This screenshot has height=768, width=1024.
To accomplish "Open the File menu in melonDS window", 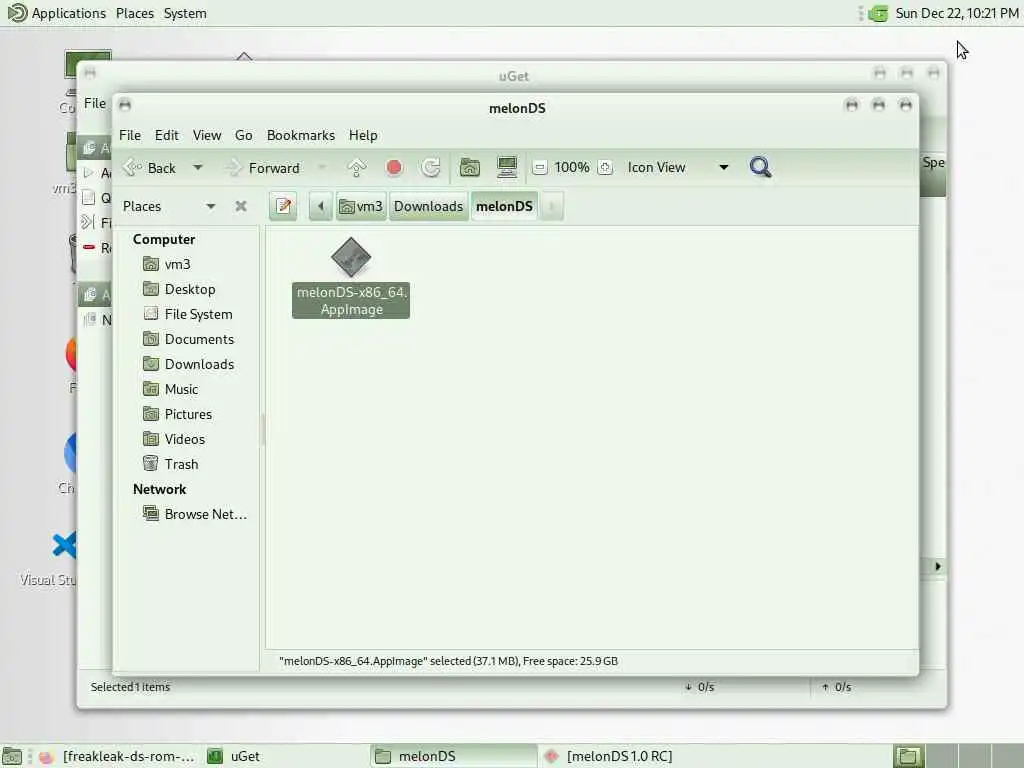I will [130, 135].
